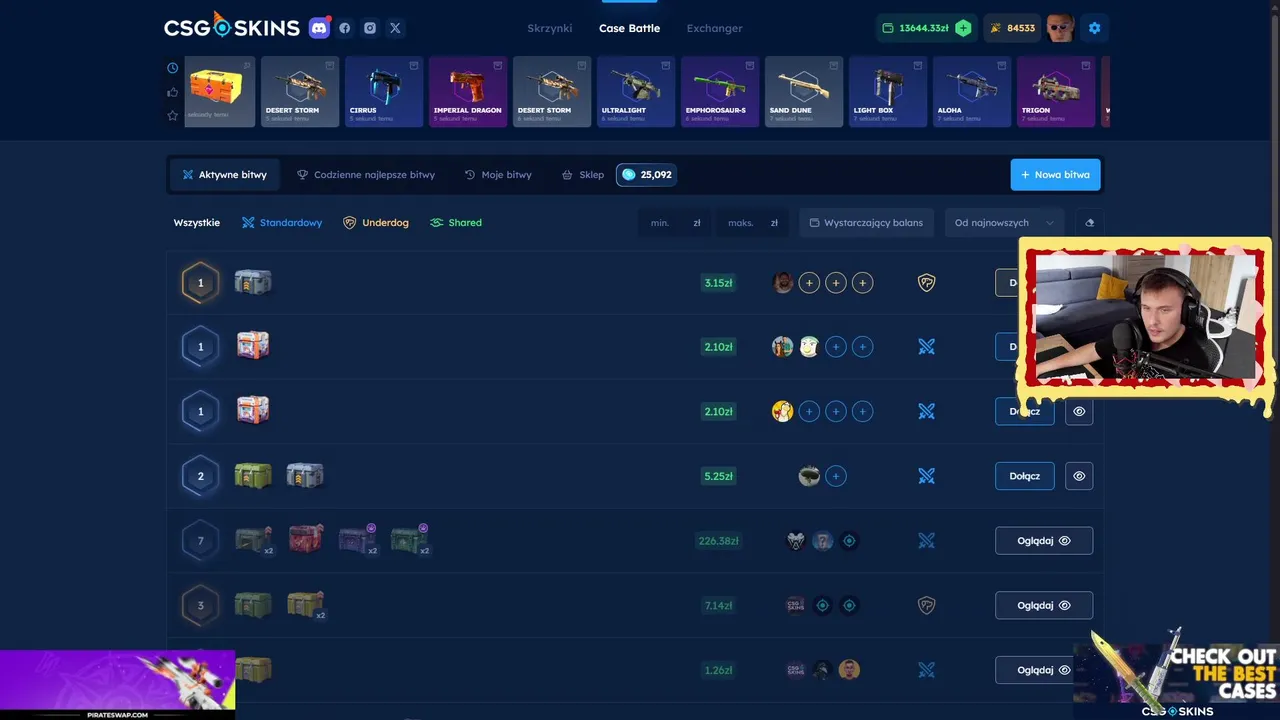Toggle the thumbs-up best drops filter
The image size is (1280, 720).
pyautogui.click(x=173, y=92)
